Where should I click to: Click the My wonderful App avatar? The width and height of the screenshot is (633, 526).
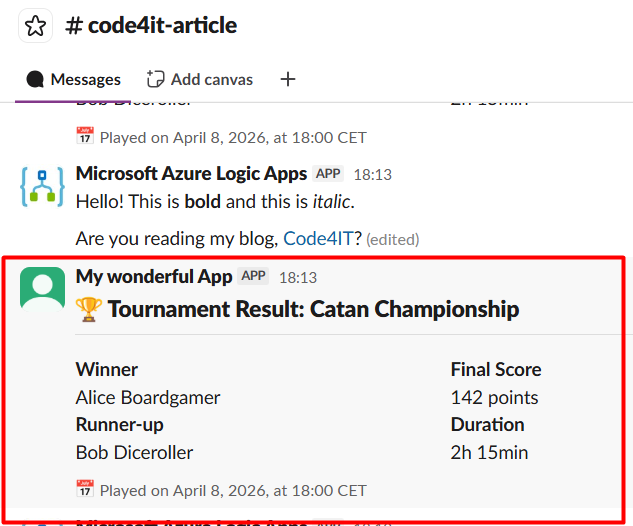click(x=42, y=289)
